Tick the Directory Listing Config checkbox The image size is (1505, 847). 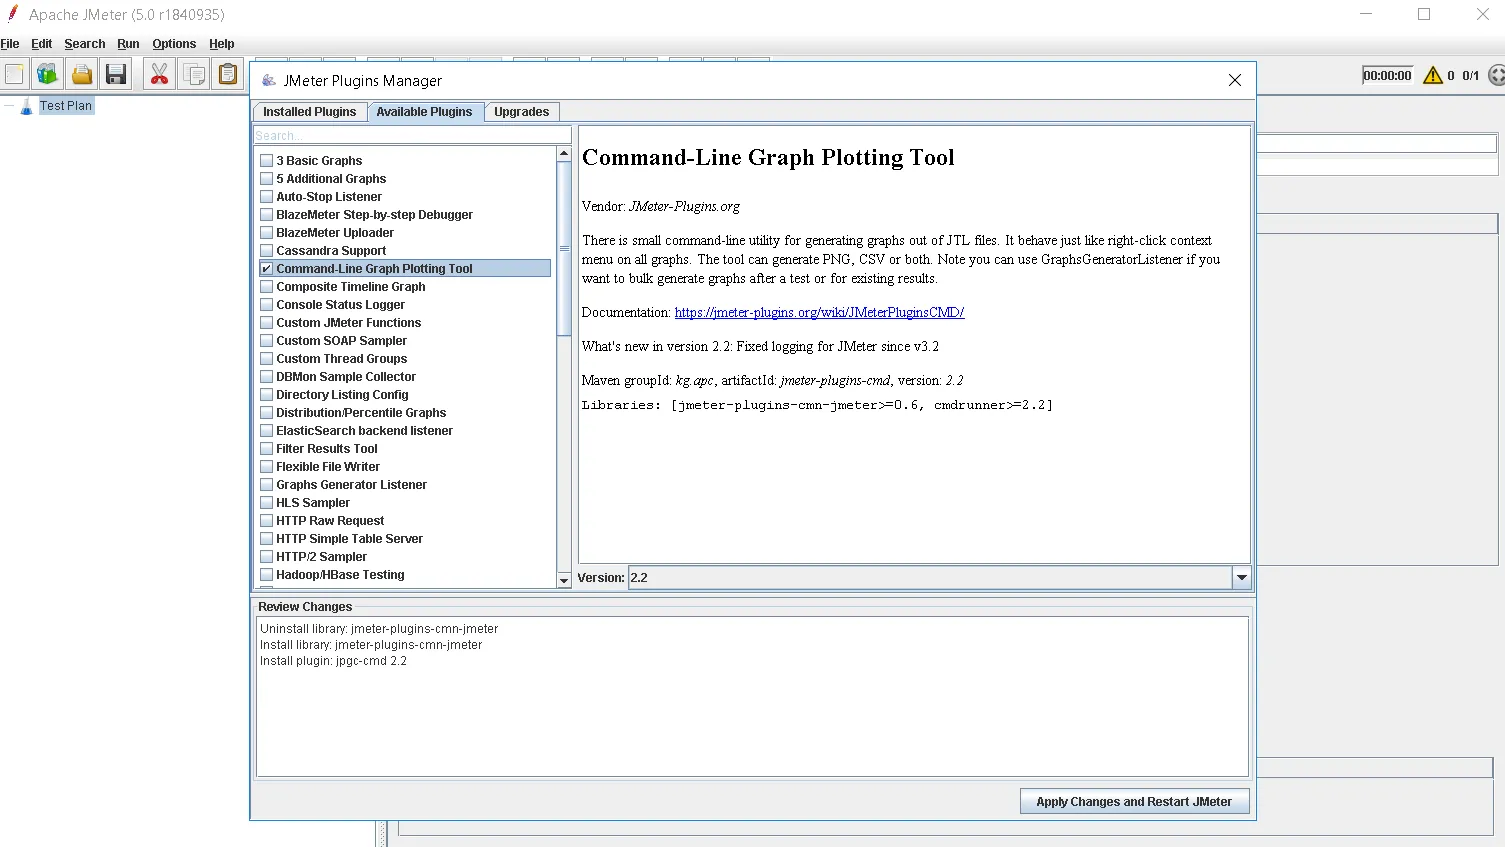[x=267, y=394]
